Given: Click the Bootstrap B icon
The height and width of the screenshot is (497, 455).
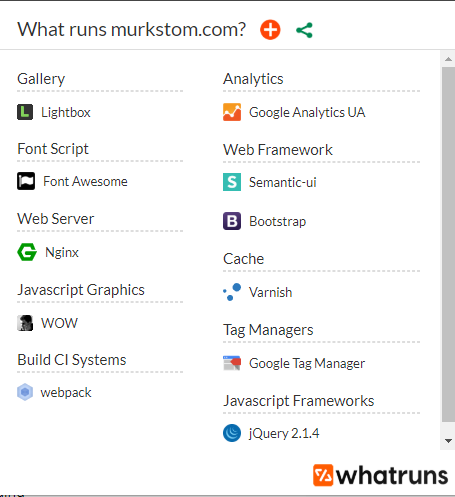Looking at the screenshot, I should (232, 221).
